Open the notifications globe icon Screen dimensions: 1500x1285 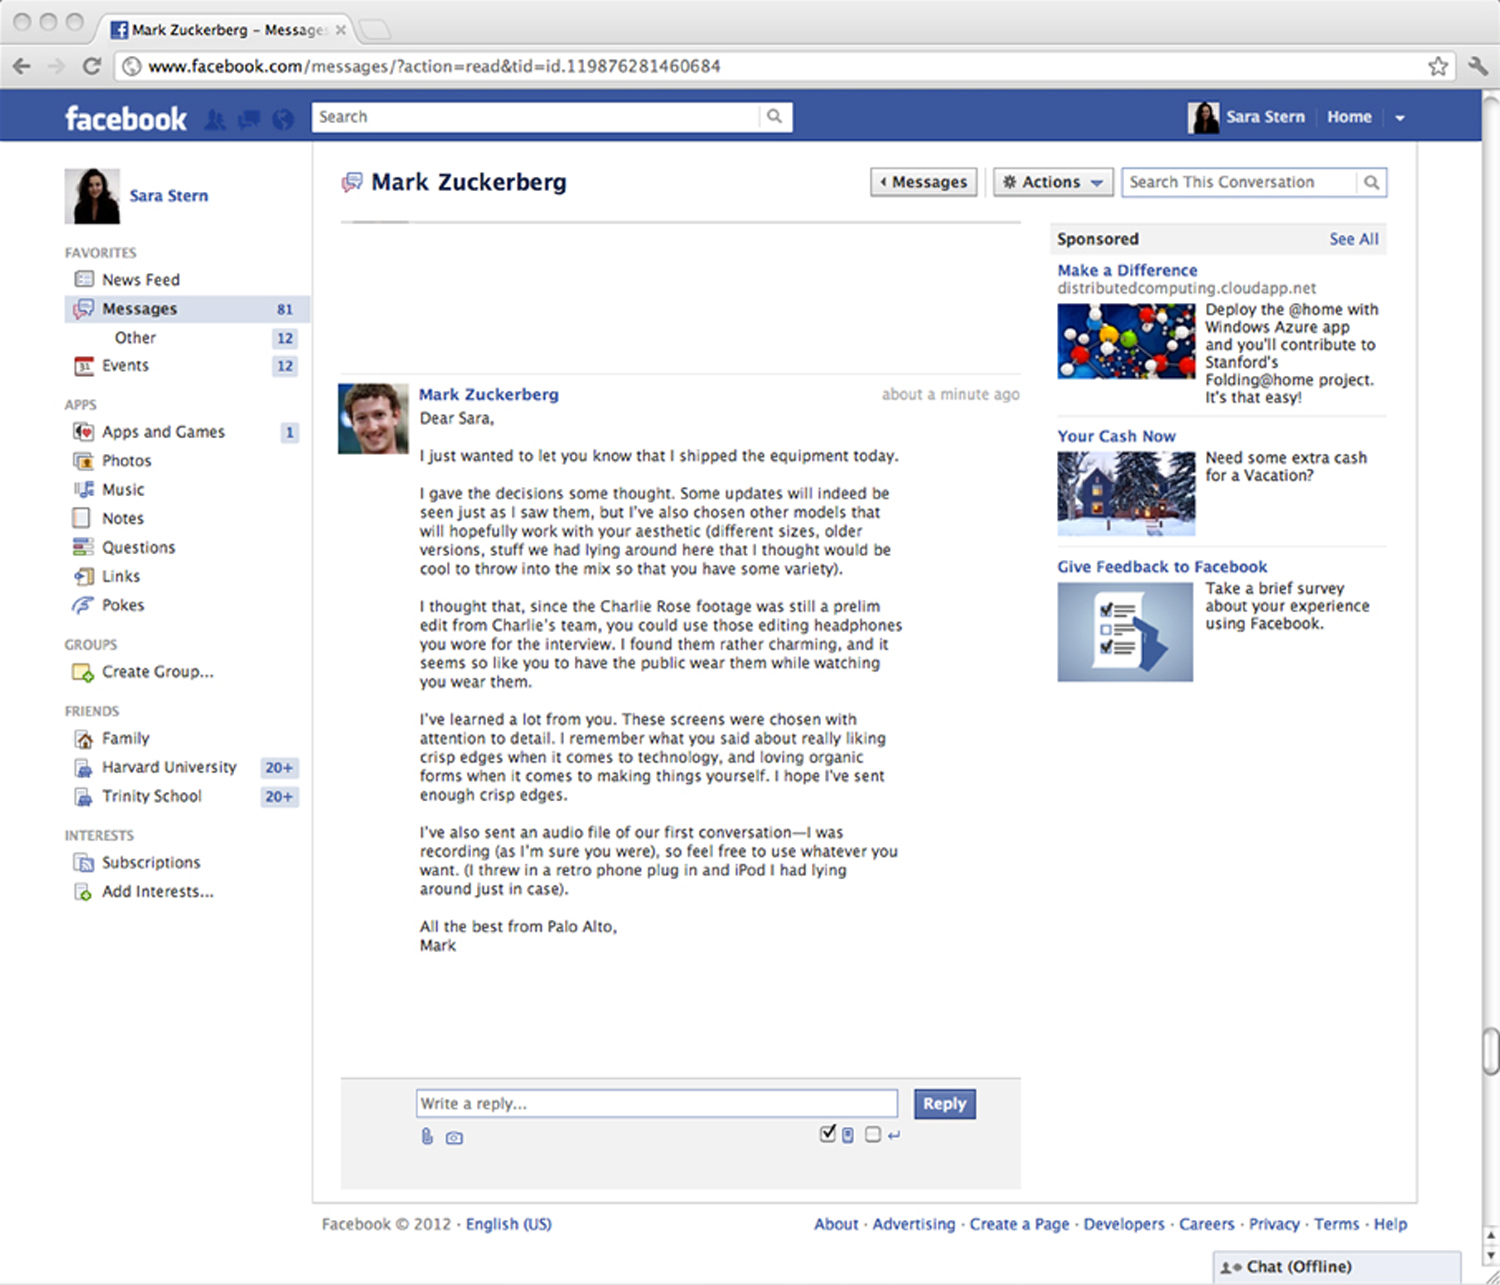point(283,119)
